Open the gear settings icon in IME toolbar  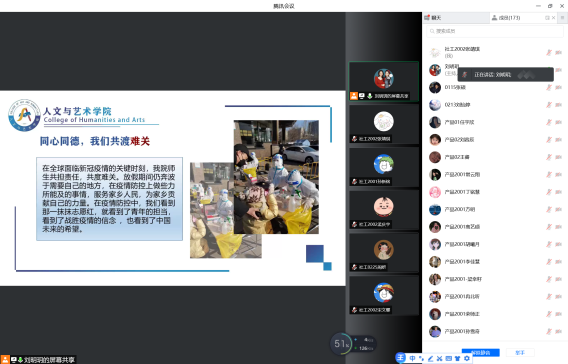[467, 359]
